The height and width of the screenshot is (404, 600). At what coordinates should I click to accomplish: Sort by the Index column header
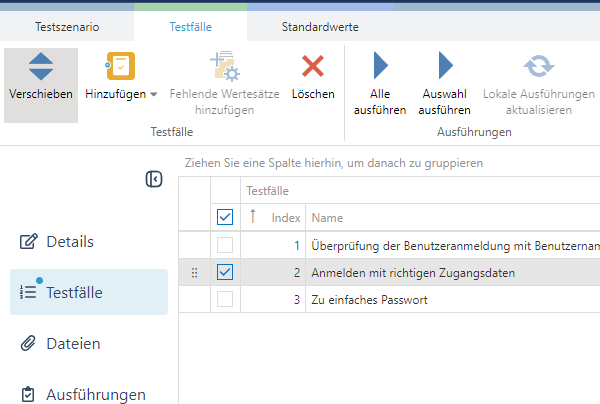coord(286,217)
